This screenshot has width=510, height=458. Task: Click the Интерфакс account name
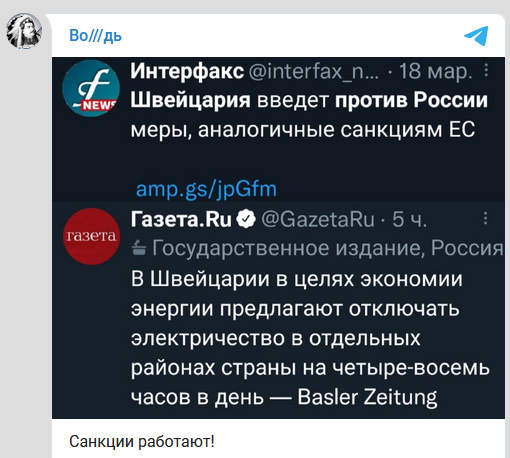187,71
